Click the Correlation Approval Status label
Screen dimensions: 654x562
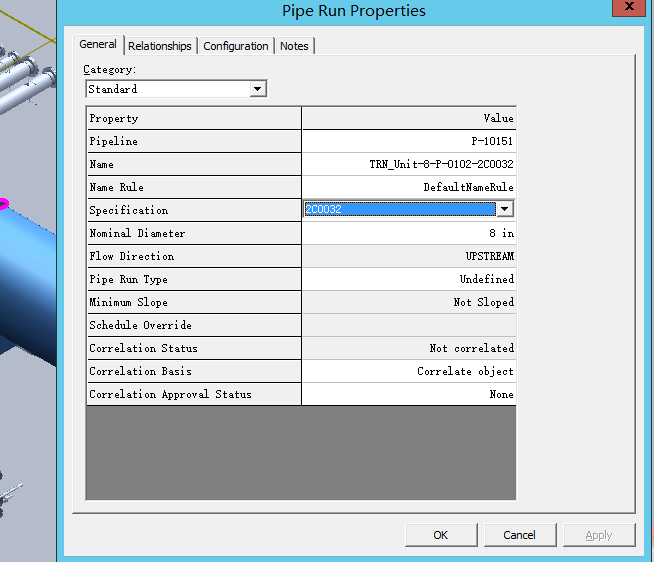[194, 394]
